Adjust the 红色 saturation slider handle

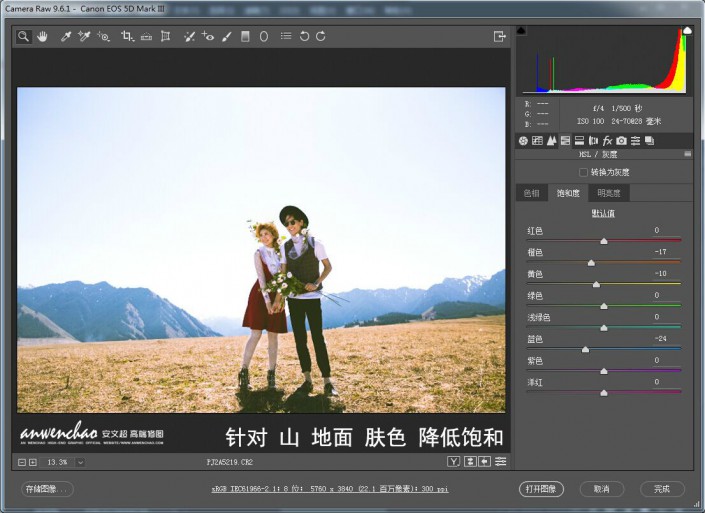pos(604,241)
